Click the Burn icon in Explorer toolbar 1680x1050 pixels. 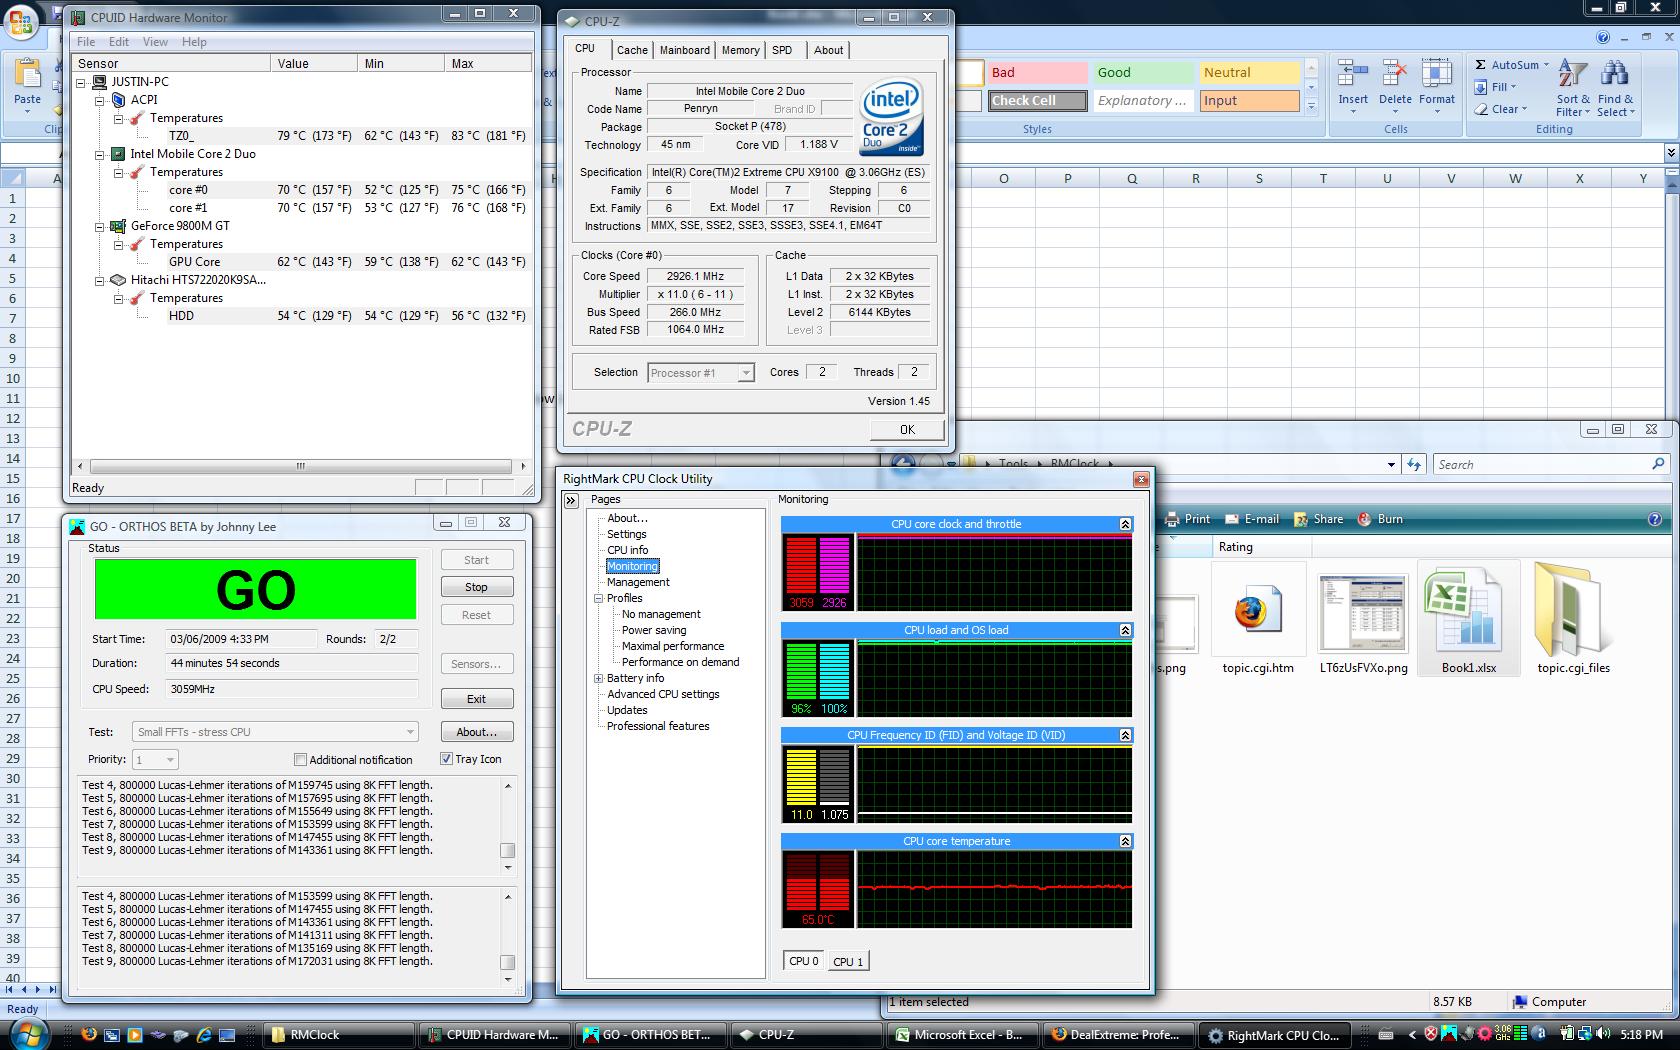1364,519
